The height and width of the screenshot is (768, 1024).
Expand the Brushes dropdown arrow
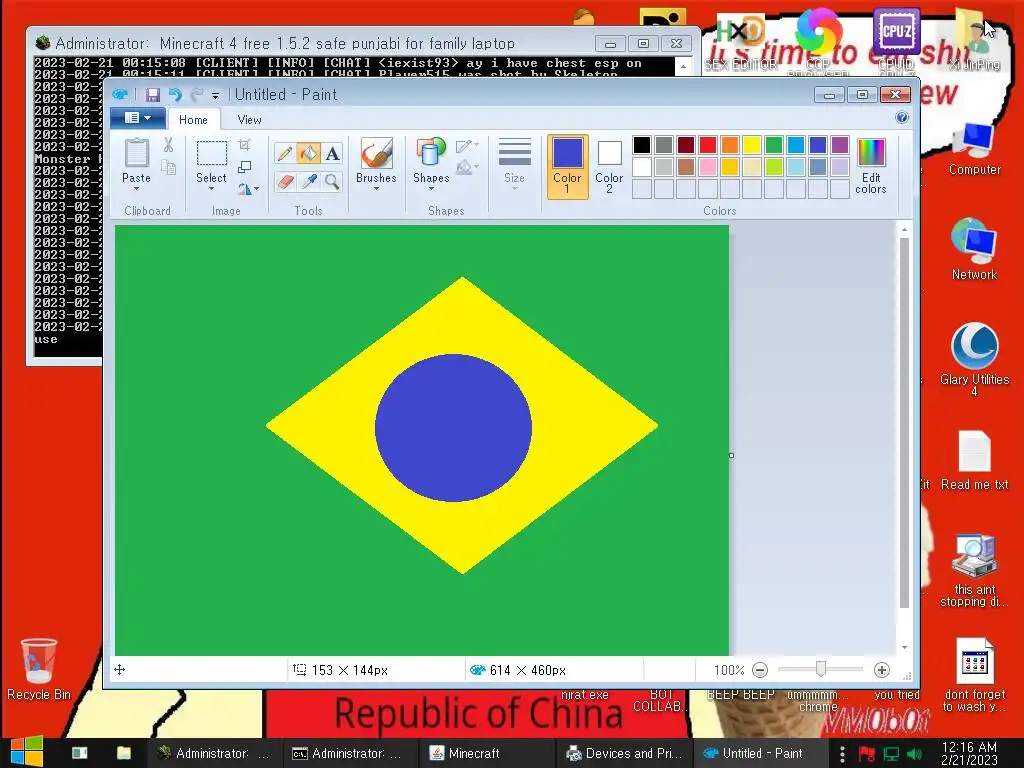376,189
